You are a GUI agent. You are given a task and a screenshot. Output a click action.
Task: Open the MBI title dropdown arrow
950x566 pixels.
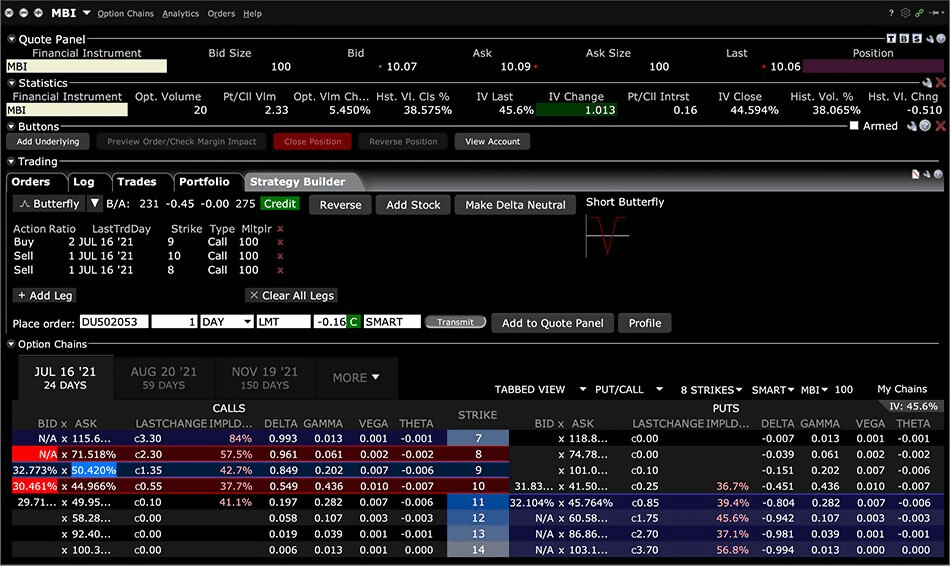coord(87,13)
